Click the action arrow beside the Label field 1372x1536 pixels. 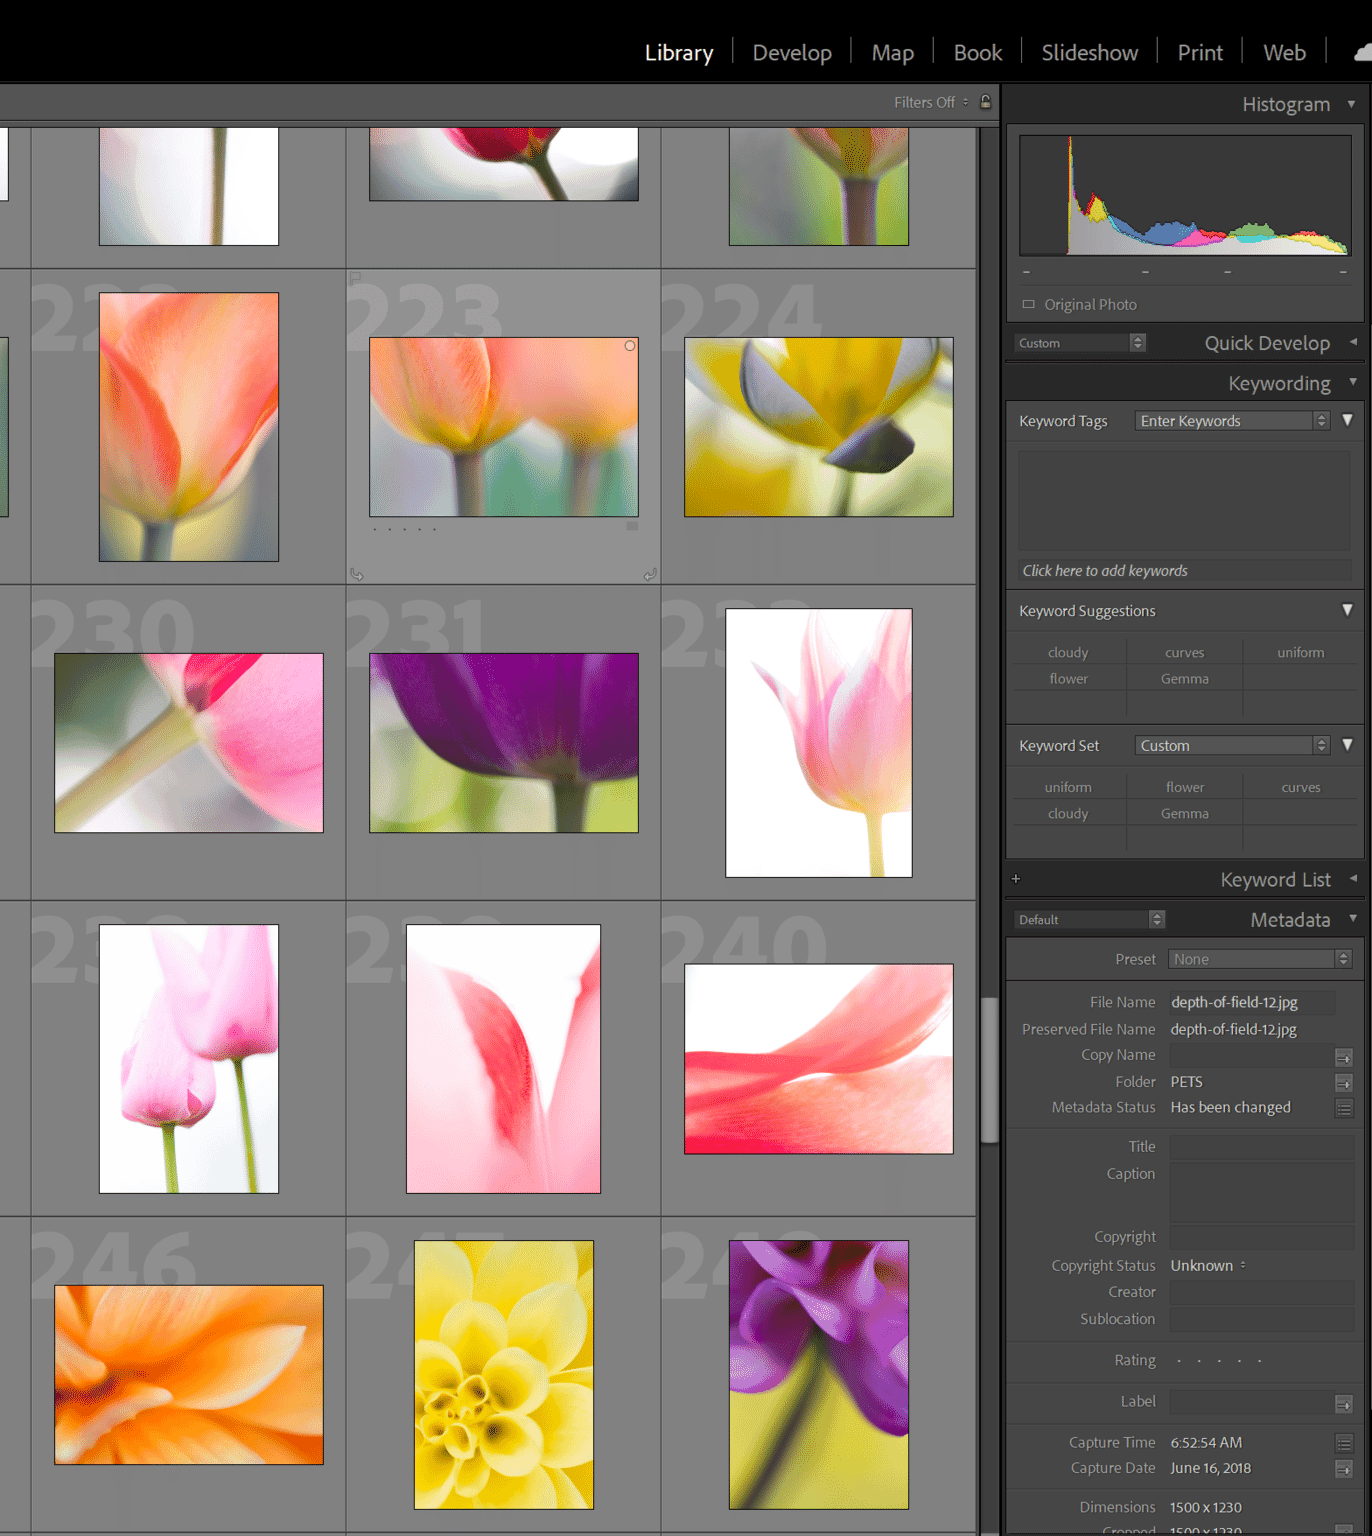pos(1344,1402)
